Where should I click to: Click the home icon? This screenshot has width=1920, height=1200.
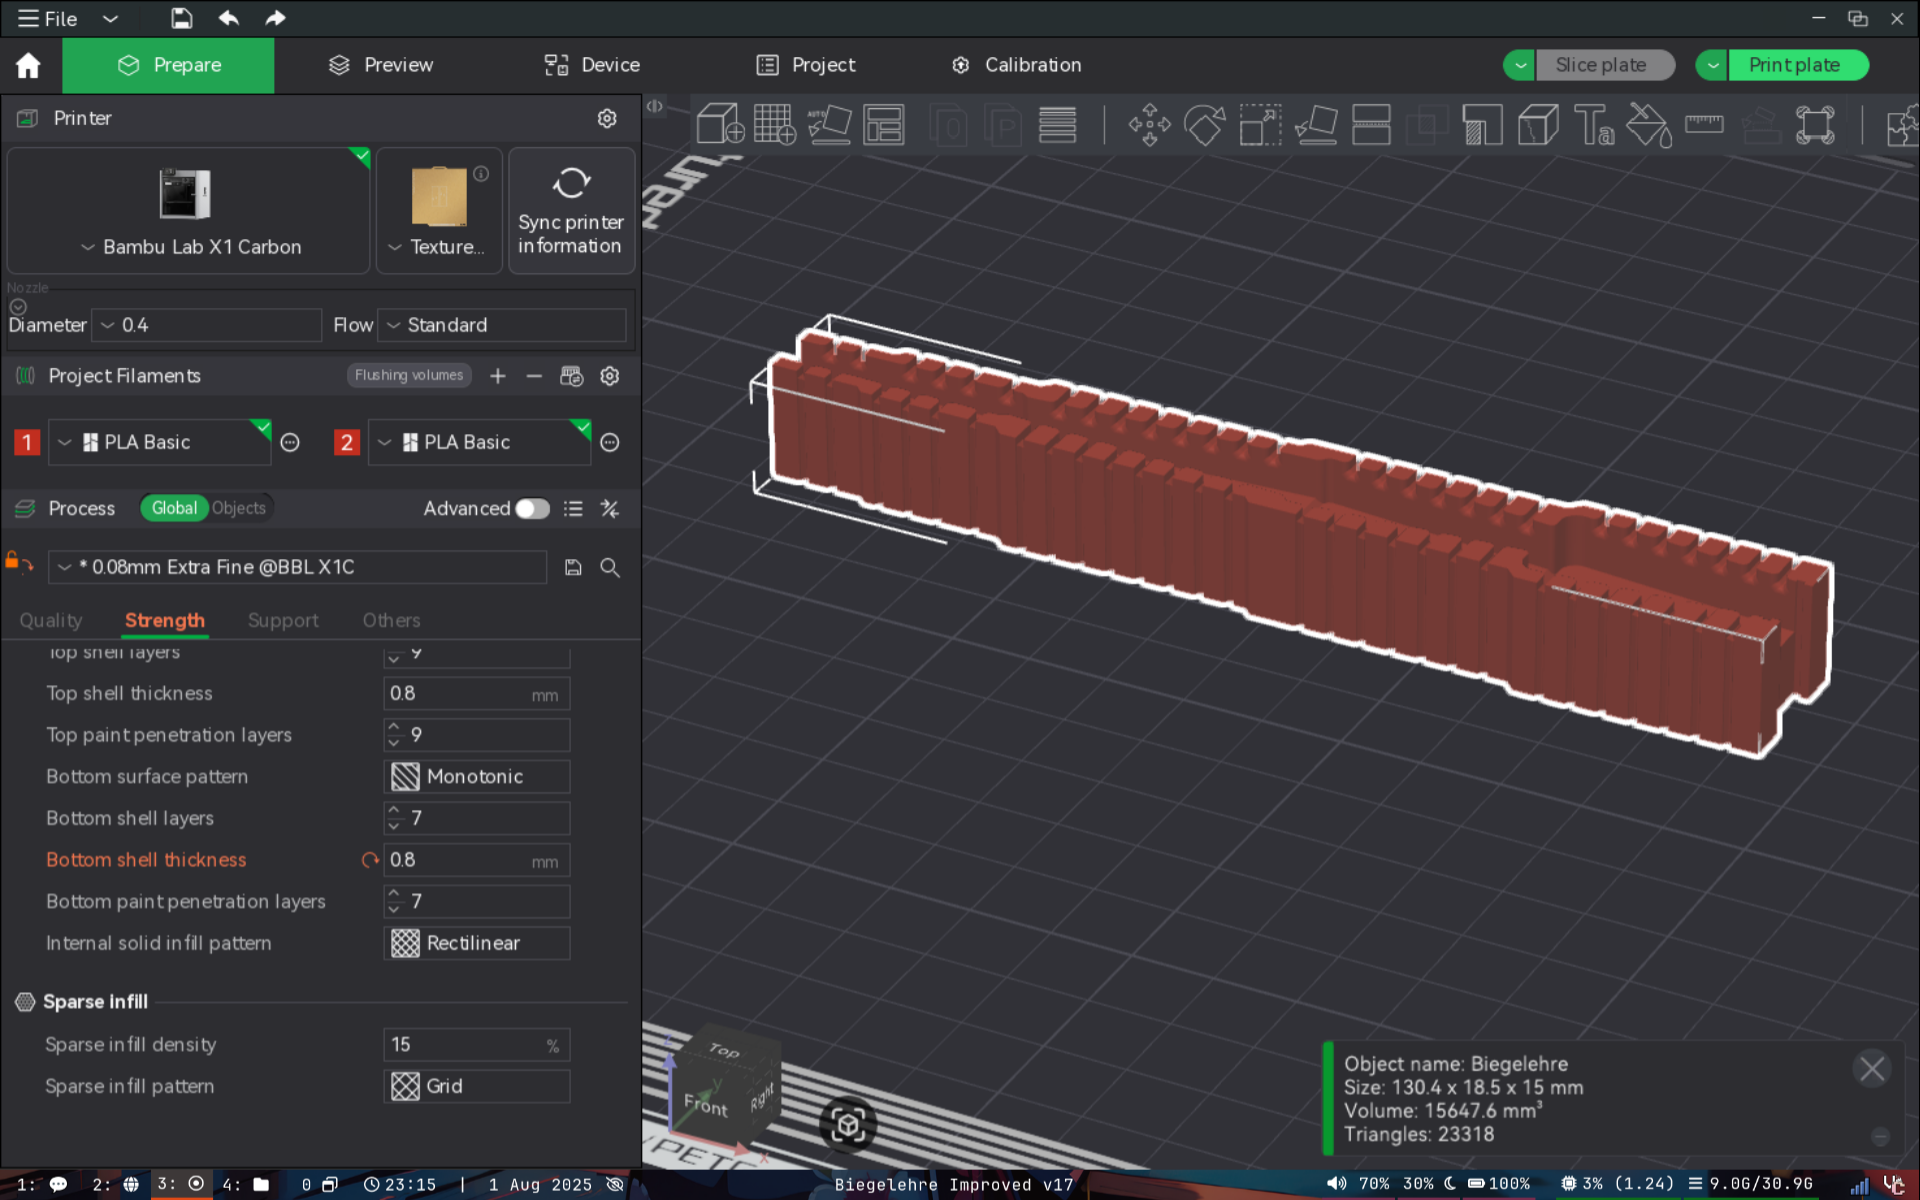coord(28,65)
